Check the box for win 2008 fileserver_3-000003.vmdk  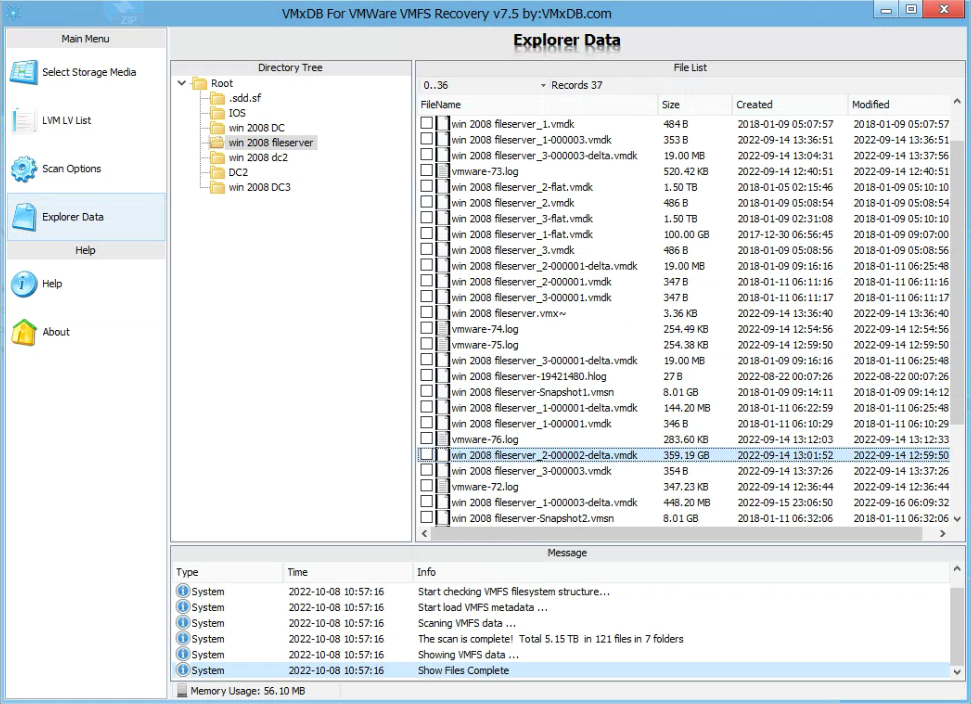click(427, 470)
